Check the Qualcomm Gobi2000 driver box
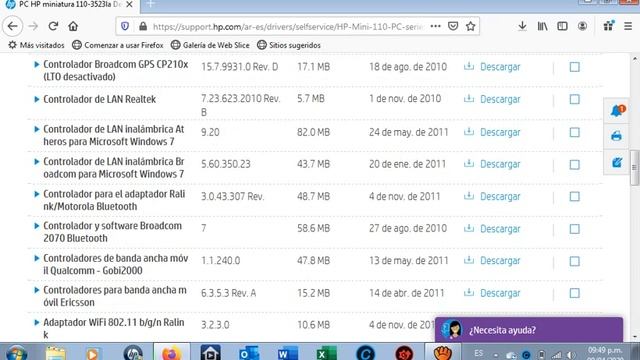Screen dimensions: 640x360 pyautogui.click(x=574, y=261)
